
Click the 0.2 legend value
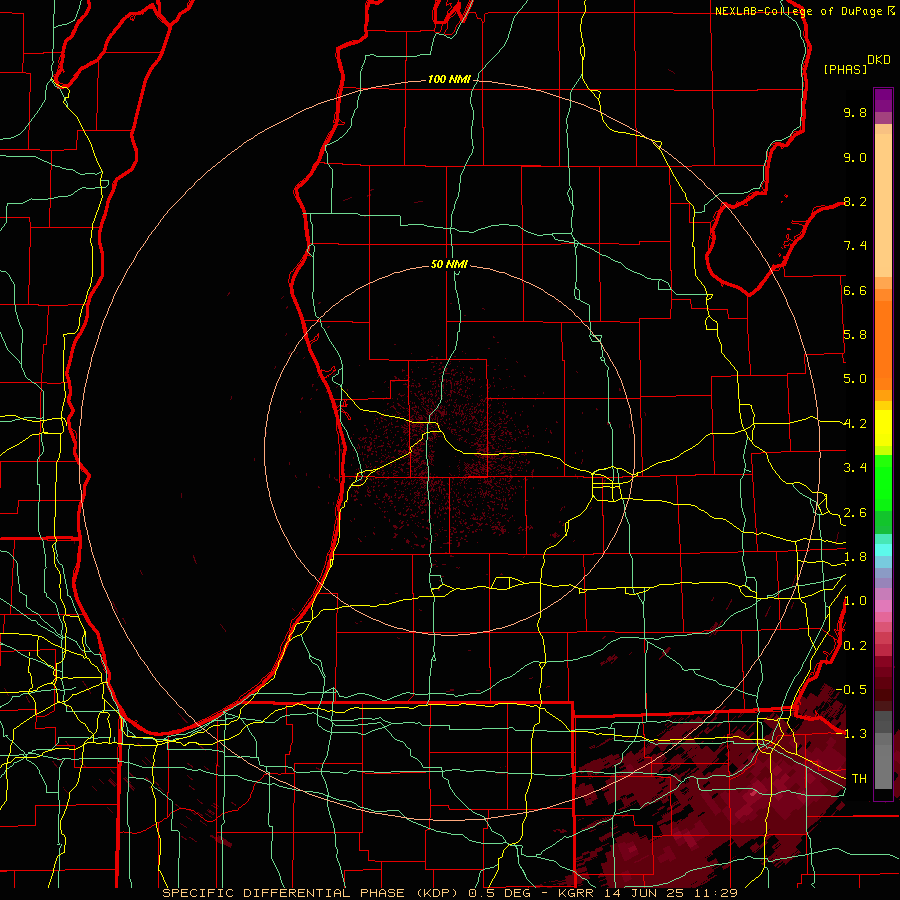[855, 646]
